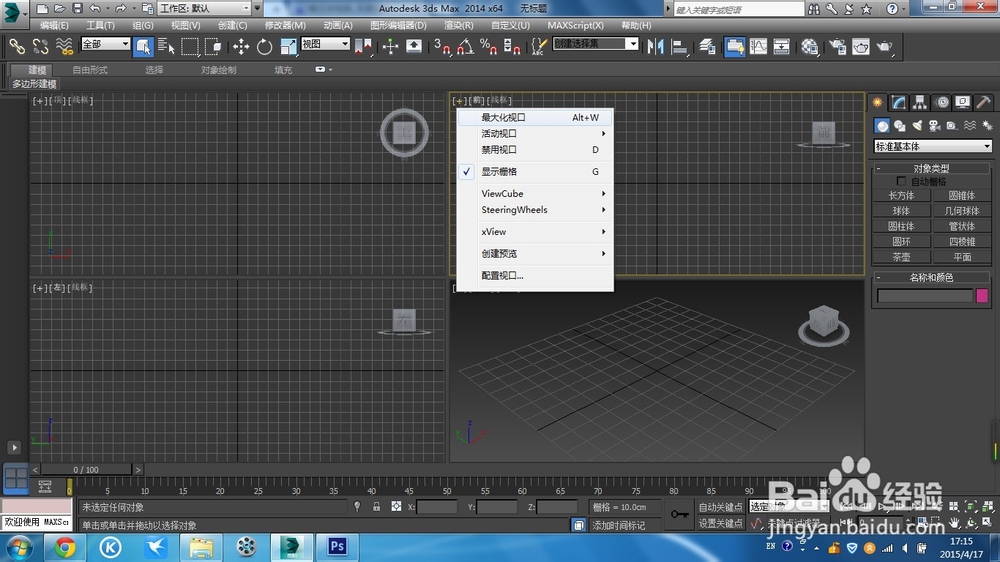Click the 茶壶 teapot button
1000x562 pixels.
pos(901,257)
